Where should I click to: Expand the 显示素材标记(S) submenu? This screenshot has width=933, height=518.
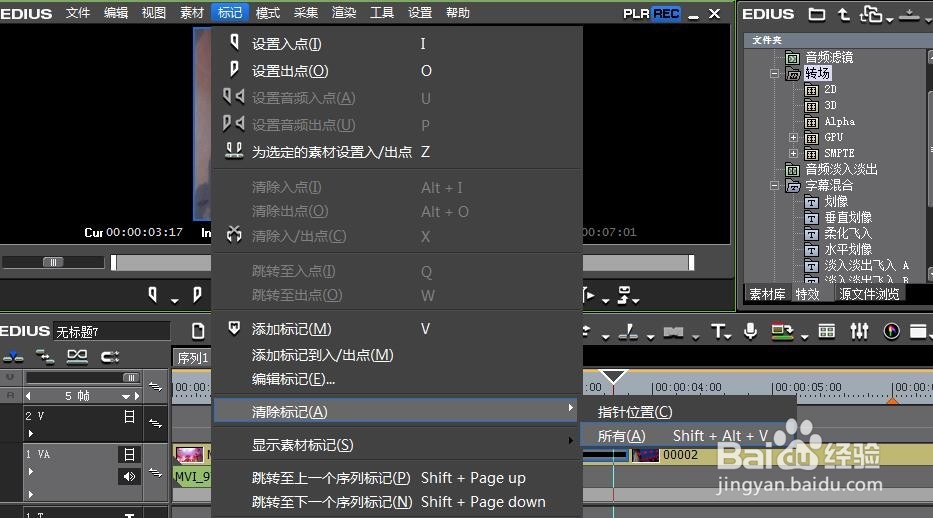click(397, 445)
